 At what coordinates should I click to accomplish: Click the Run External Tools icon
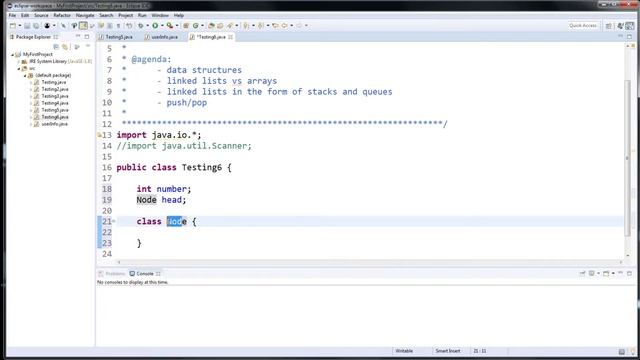coord(169,25)
